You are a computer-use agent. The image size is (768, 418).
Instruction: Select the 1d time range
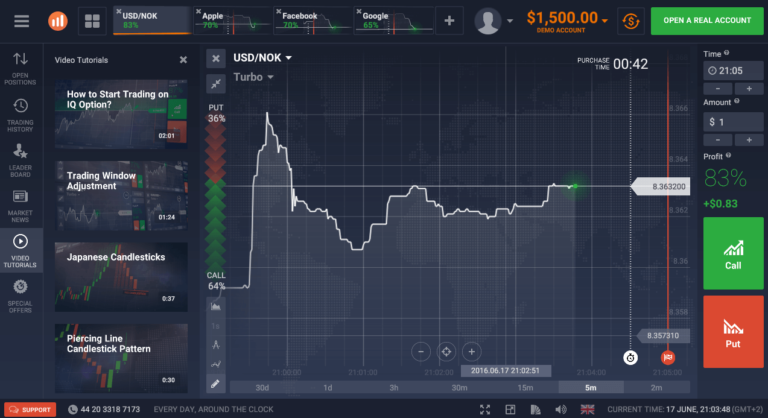328,388
